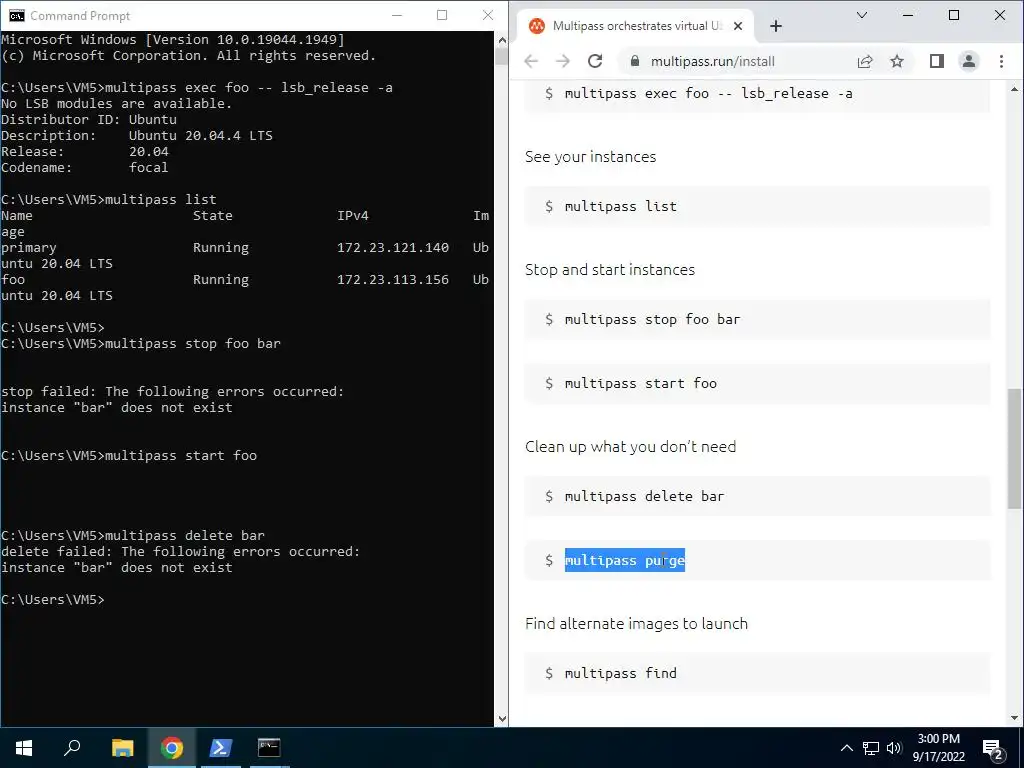Select the Multipass orchestrates virtual tab

tap(637, 26)
